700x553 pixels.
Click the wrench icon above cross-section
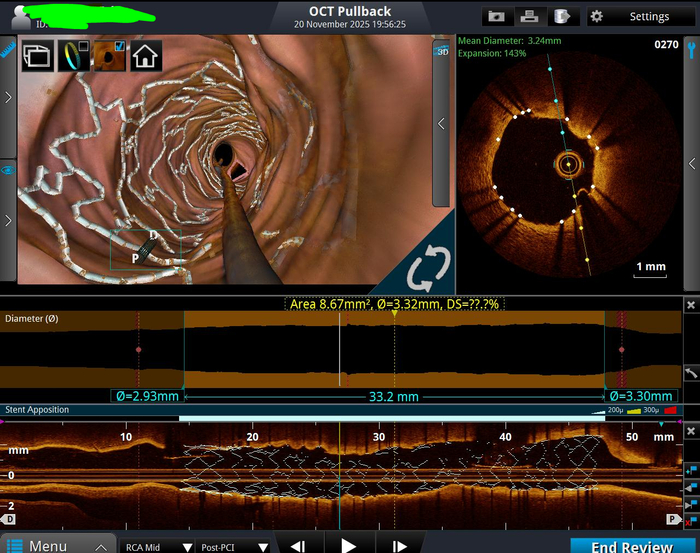click(x=691, y=45)
